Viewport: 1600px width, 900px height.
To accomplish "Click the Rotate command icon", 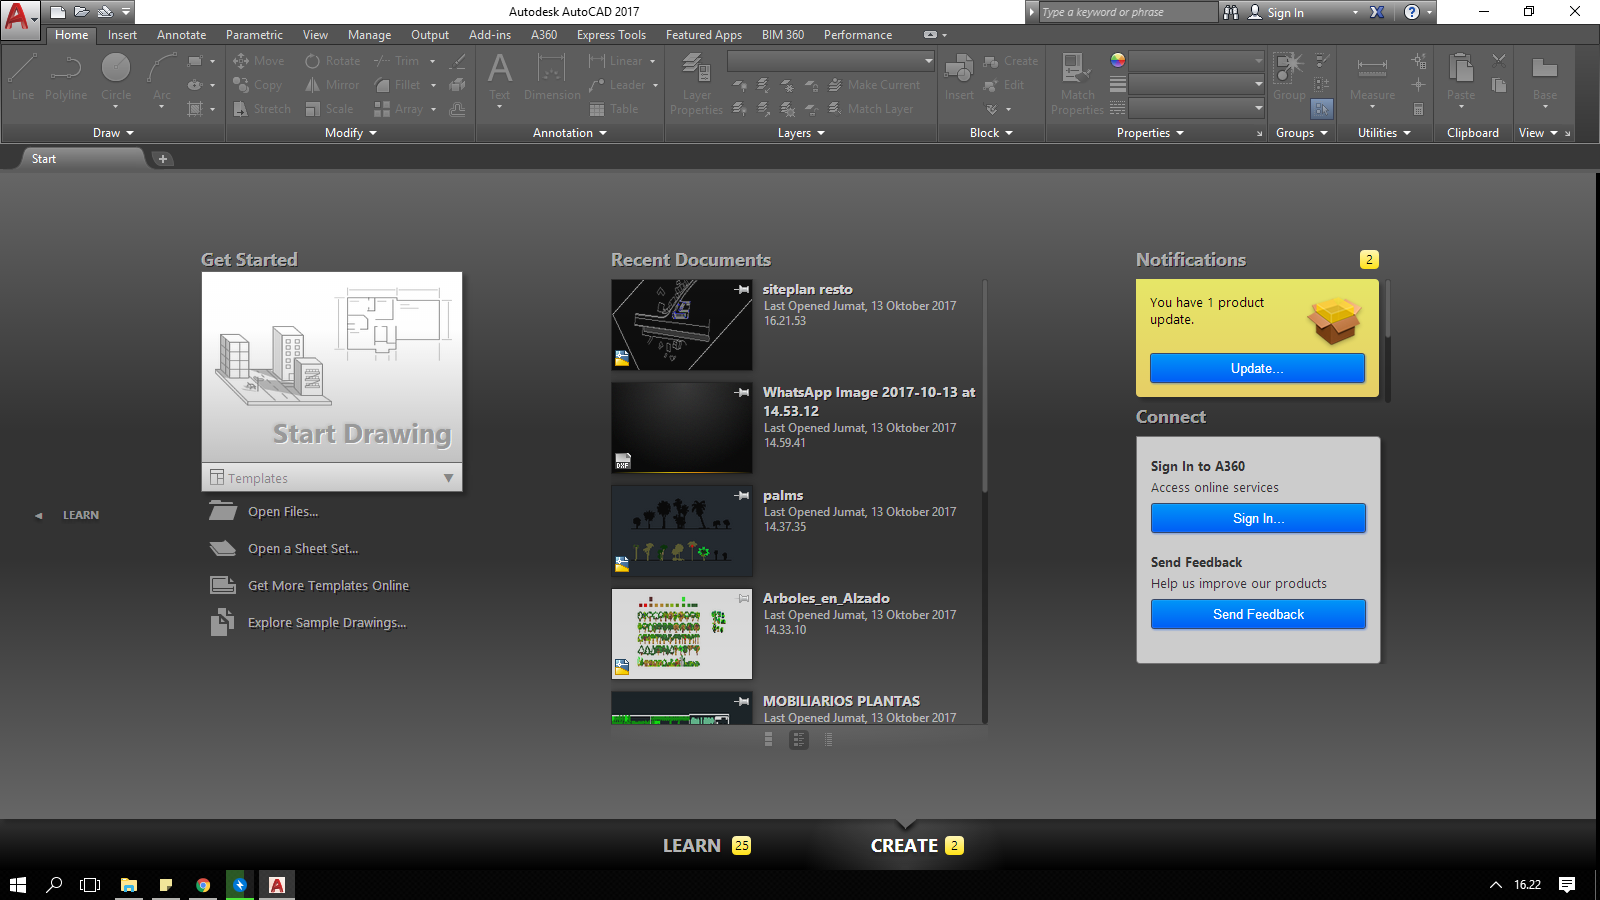I will tap(313, 60).
